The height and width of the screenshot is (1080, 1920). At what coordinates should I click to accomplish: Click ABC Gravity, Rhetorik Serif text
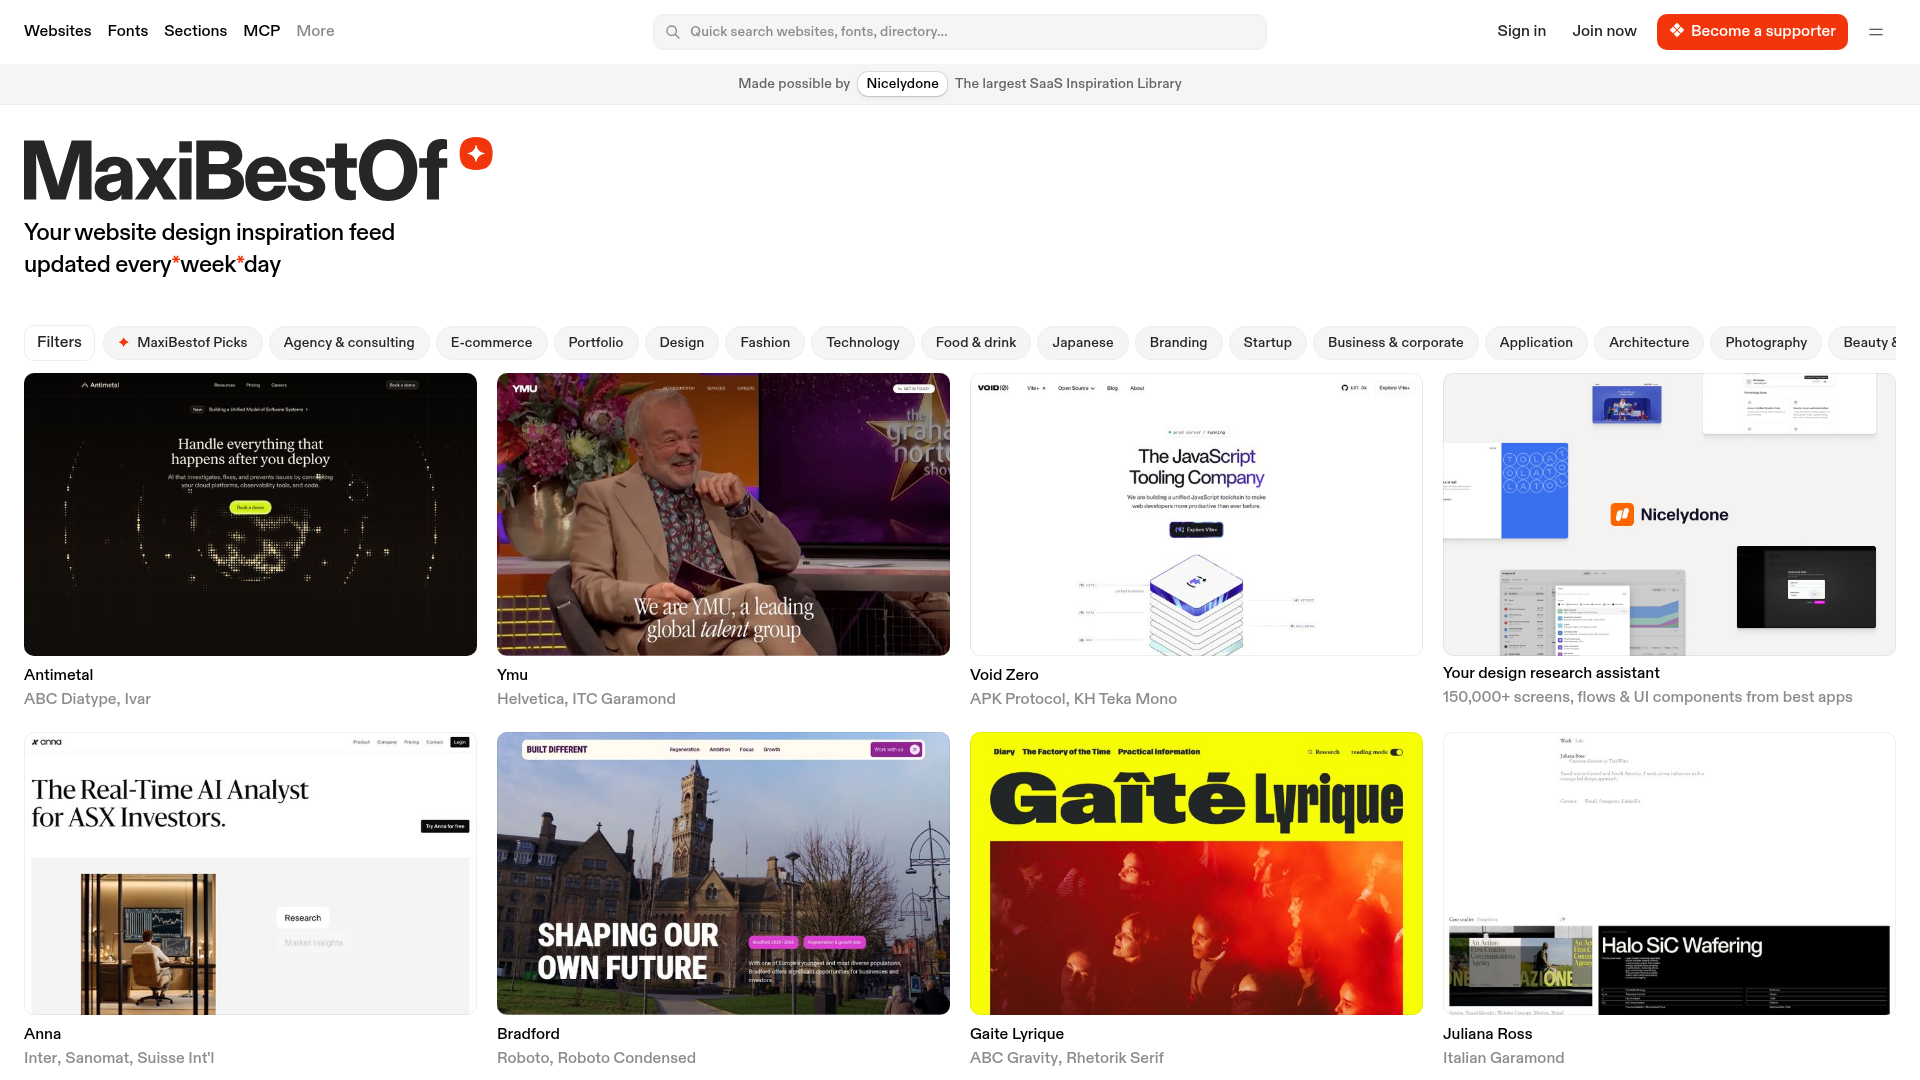[x=1067, y=1058]
